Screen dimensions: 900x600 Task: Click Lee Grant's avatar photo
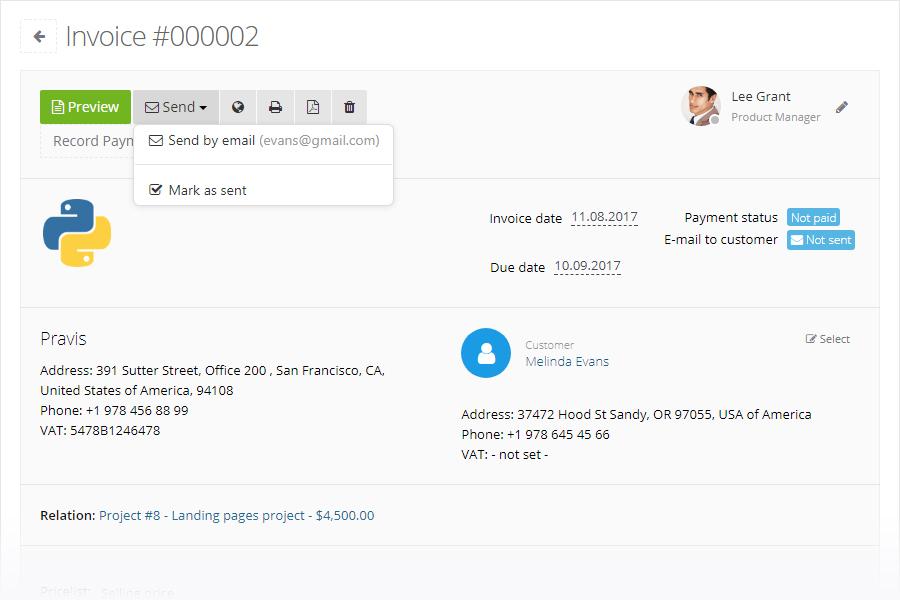click(x=701, y=106)
